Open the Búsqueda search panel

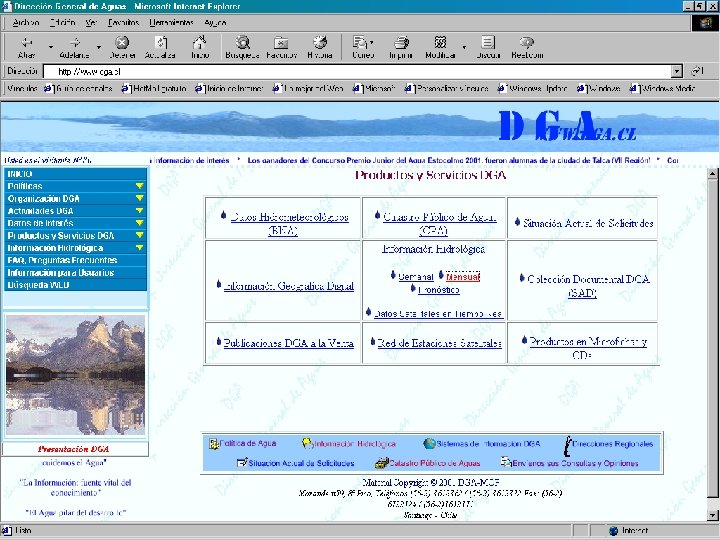point(242,47)
